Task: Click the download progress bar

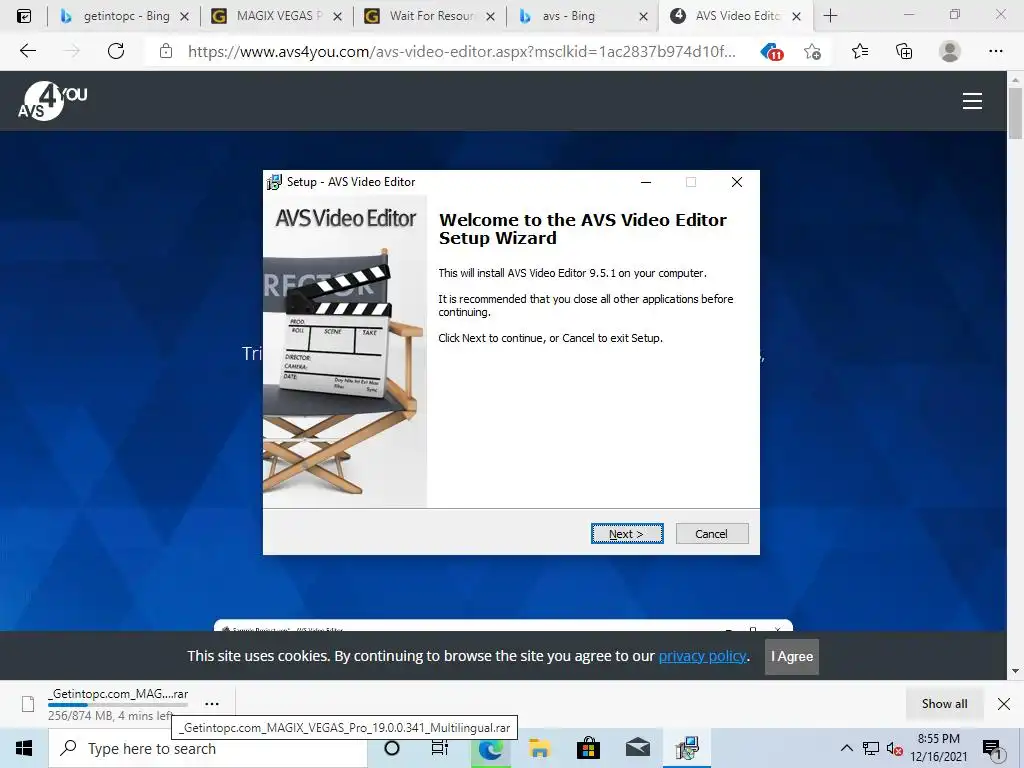Action: tap(118, 705)
